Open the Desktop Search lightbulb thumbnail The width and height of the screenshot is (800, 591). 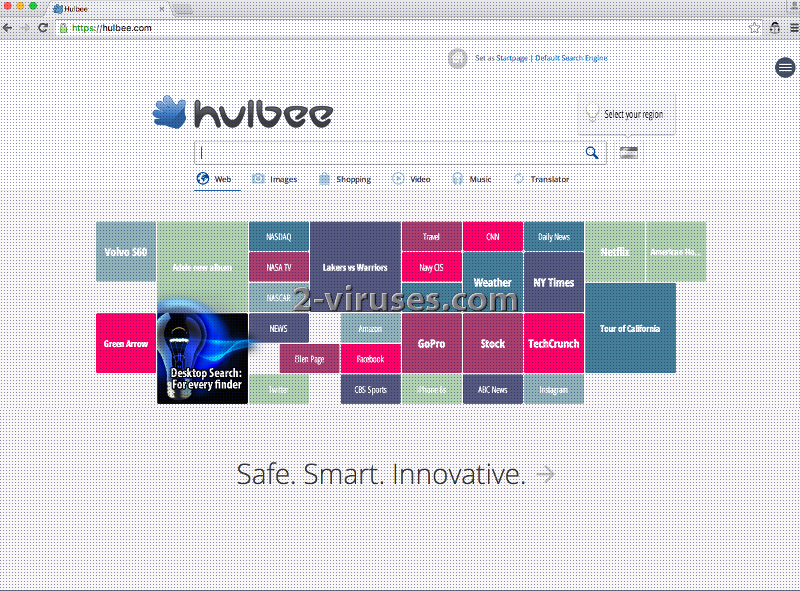click(202, 358)
